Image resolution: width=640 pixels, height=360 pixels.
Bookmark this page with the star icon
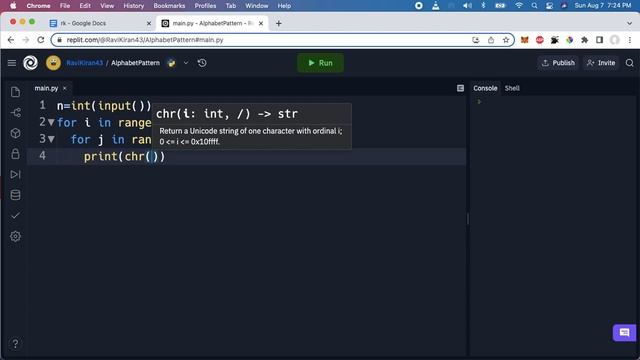tap(506, 40)
